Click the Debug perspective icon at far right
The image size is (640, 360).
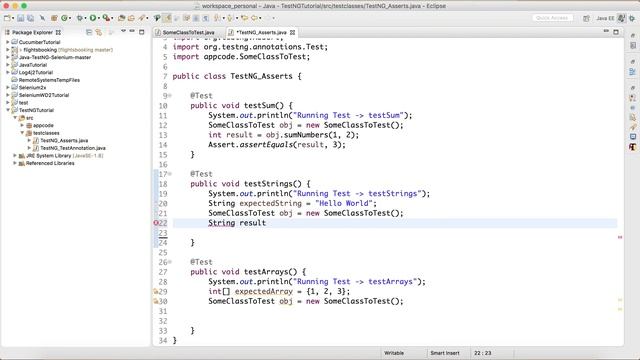coord(632,18)
